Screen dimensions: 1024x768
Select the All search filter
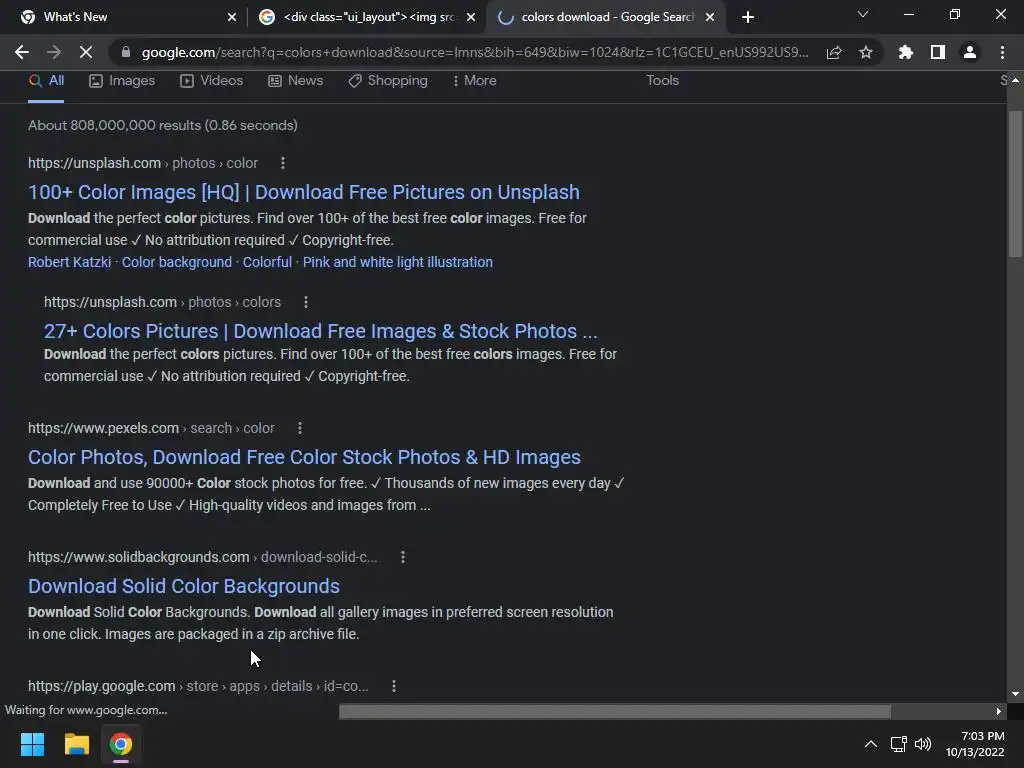point(46,81)
